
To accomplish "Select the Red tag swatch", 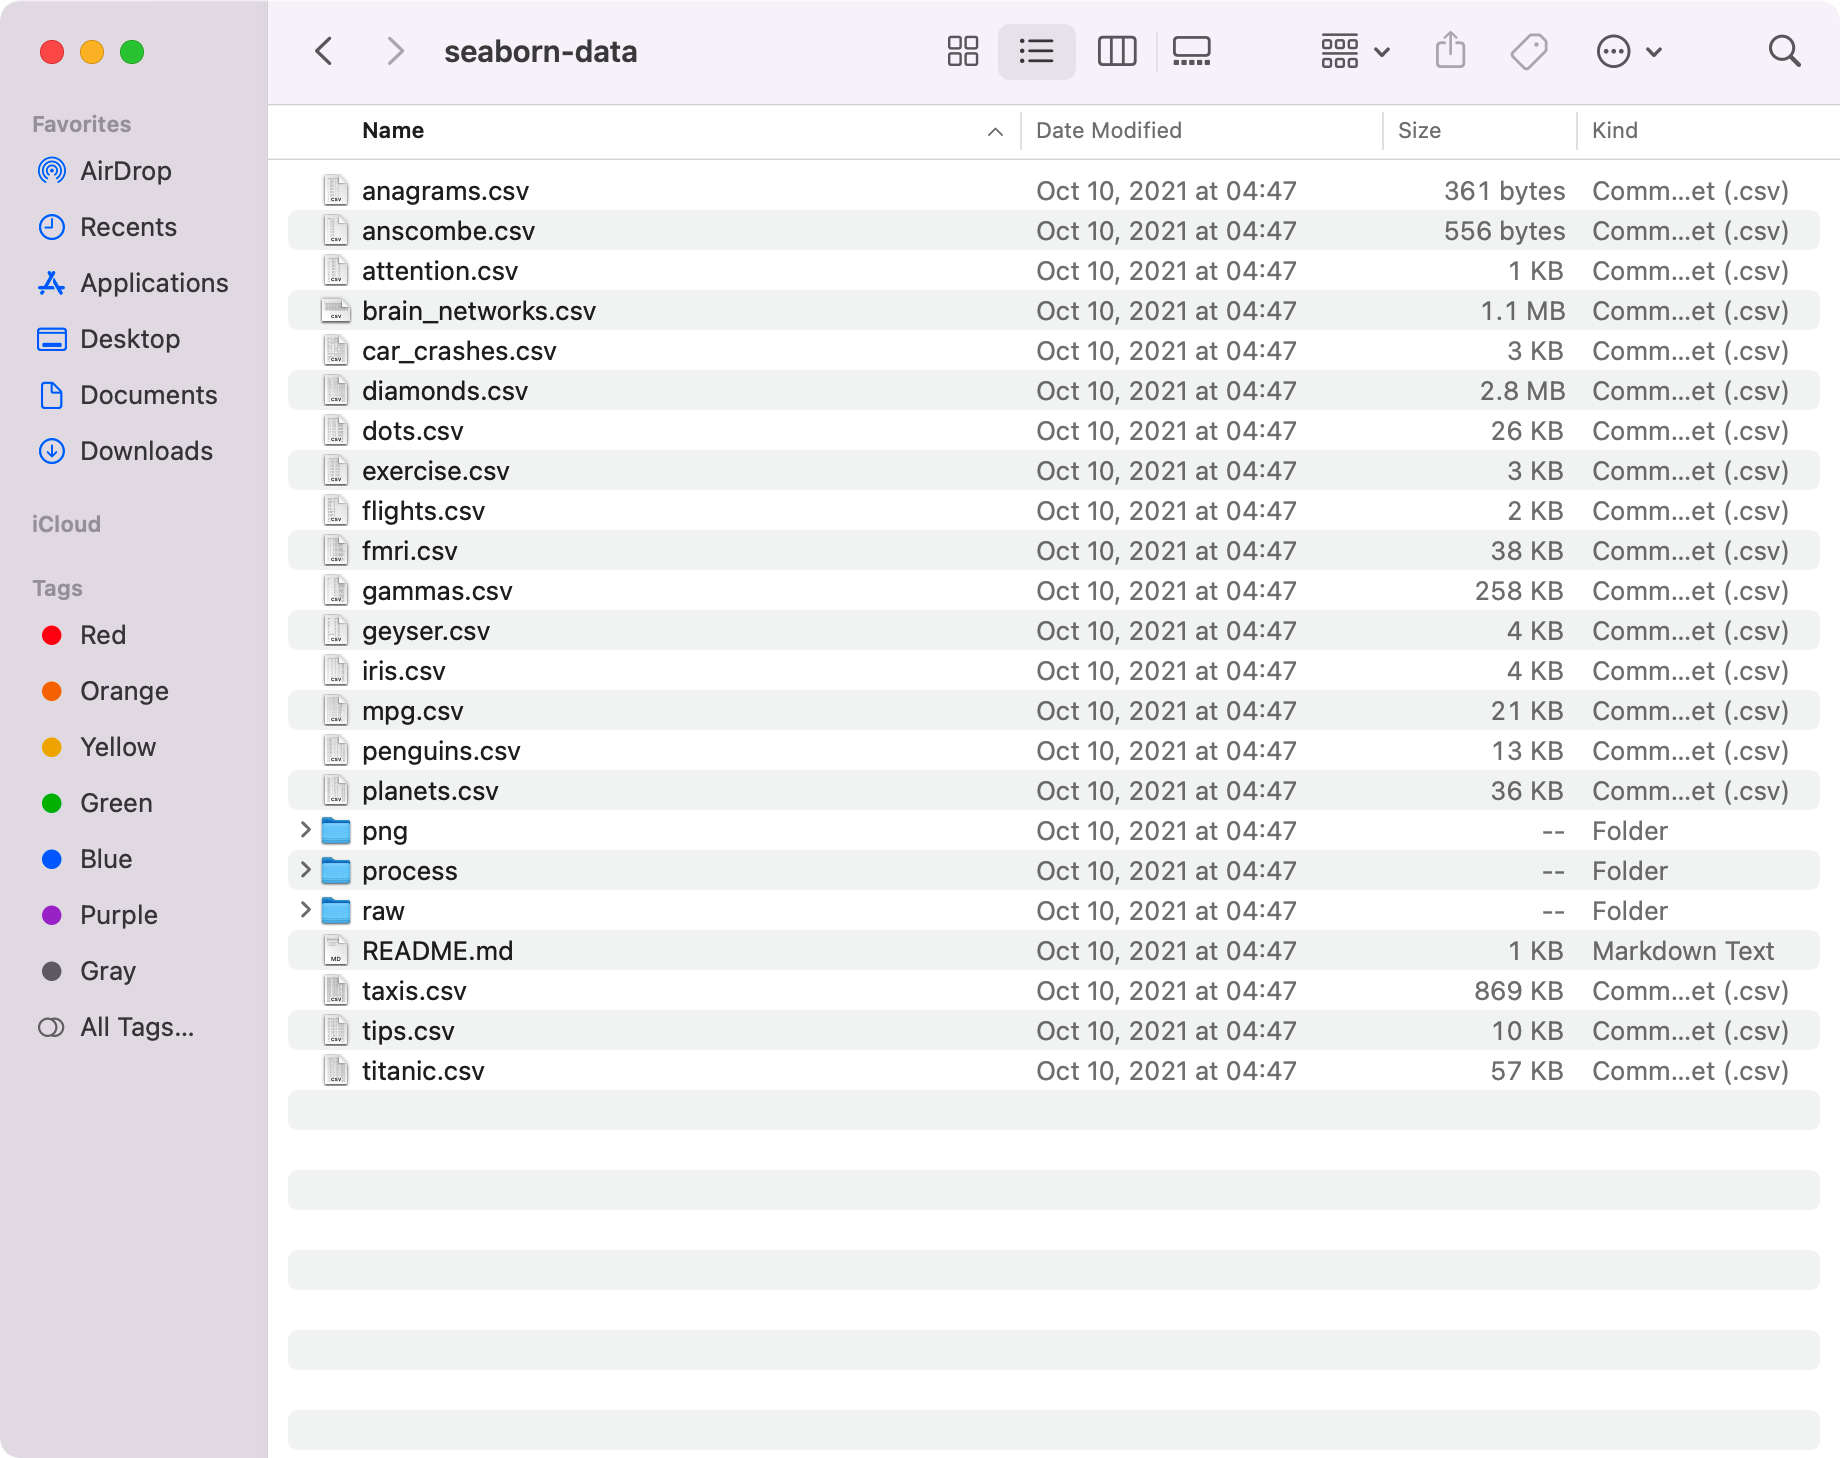I will tap(51, 634).
